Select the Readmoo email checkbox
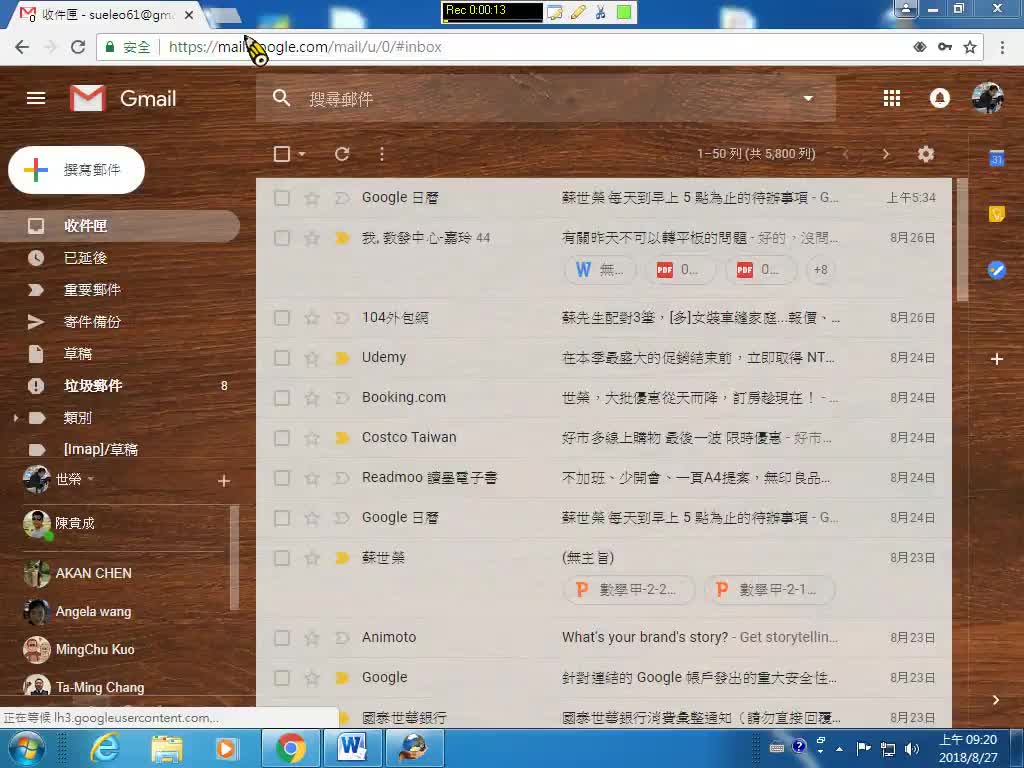Image resolution: width=1024 pixels, height=768 pixels. [x=281, y=478]
